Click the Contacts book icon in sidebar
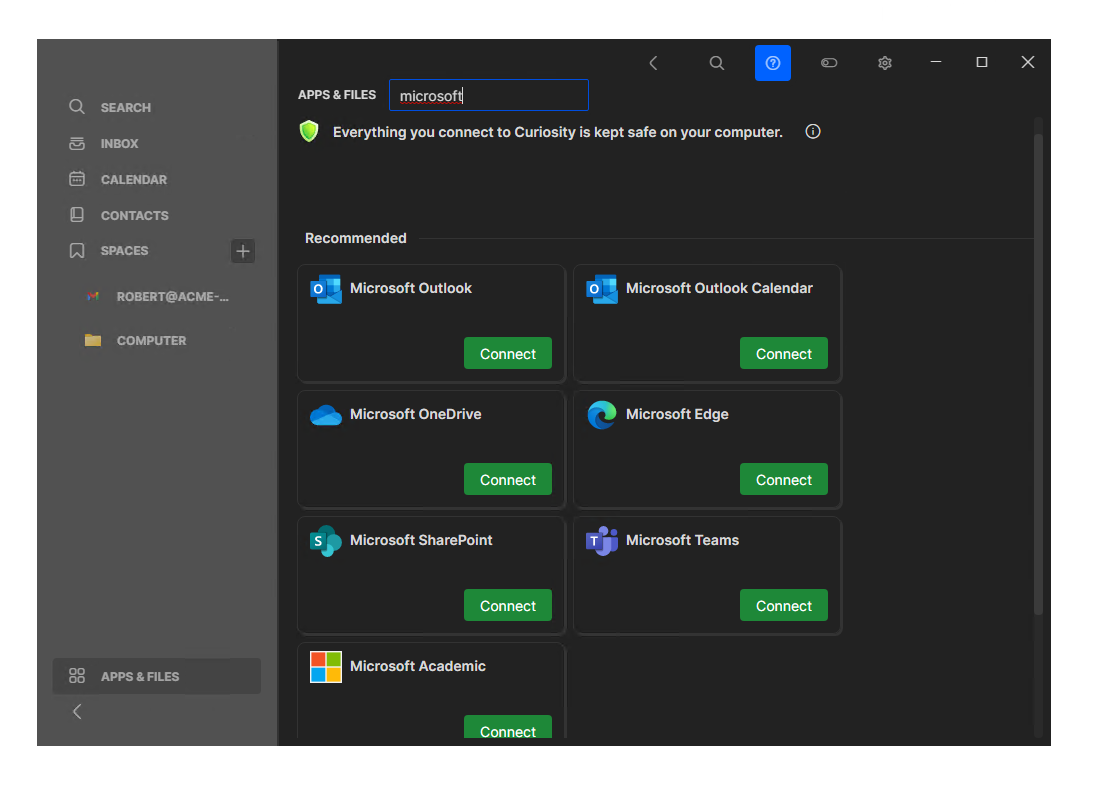 click(x=77, y=215)
